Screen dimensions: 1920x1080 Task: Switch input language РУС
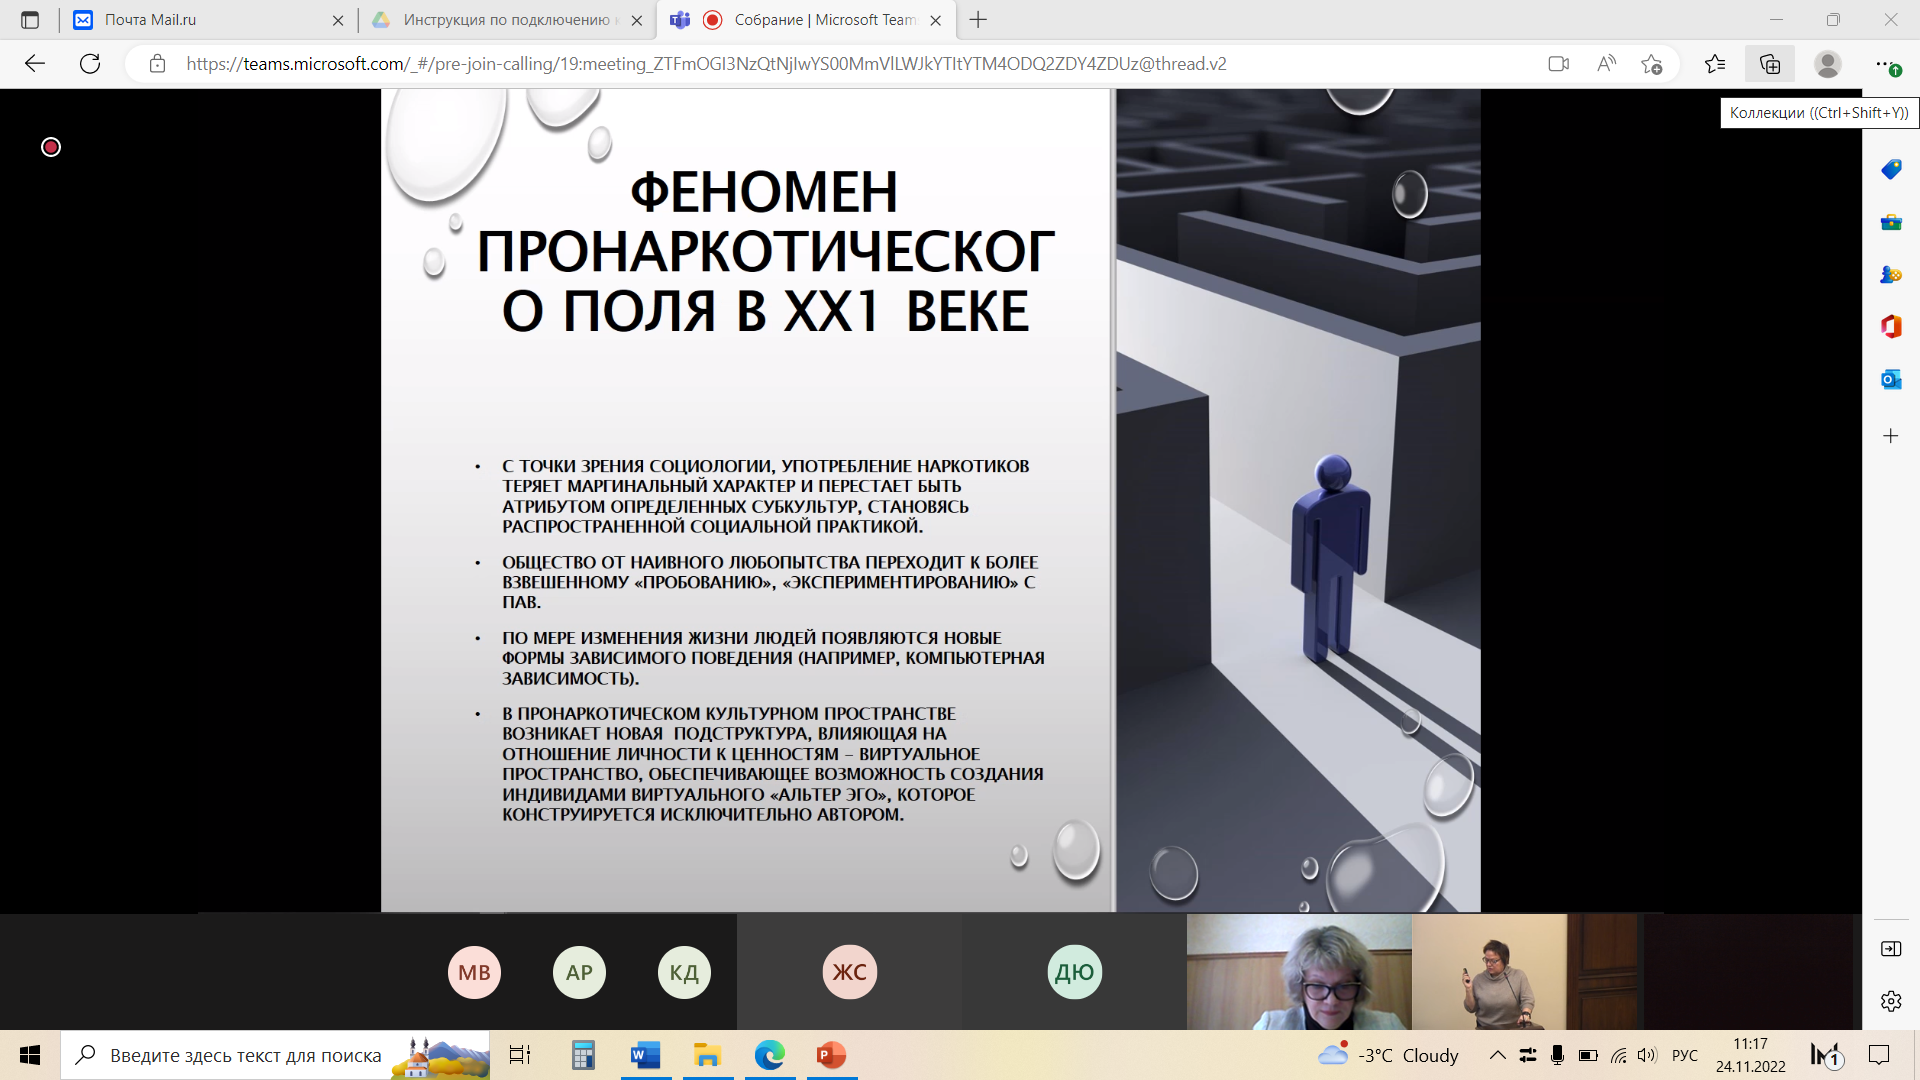point(1685,1055)
